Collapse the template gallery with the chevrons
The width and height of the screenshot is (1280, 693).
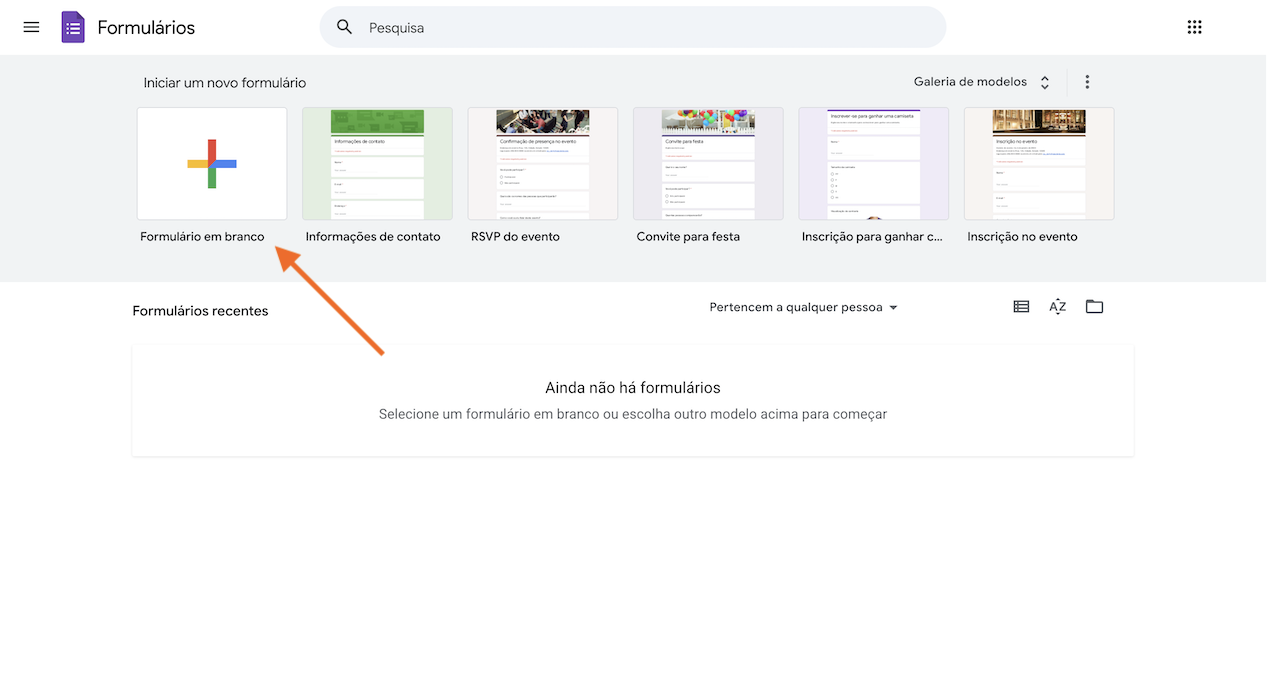coord(1044,82)
